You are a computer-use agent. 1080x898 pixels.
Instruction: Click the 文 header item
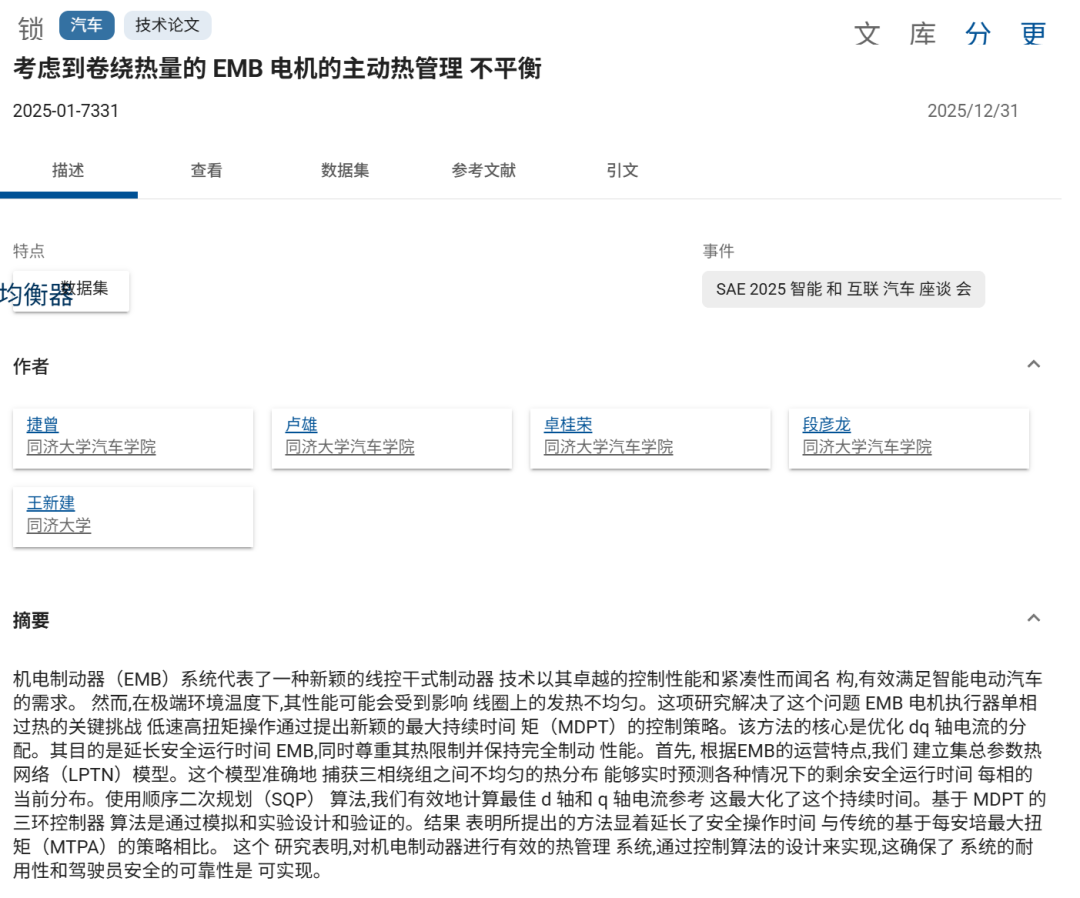(x=867, y=34)
